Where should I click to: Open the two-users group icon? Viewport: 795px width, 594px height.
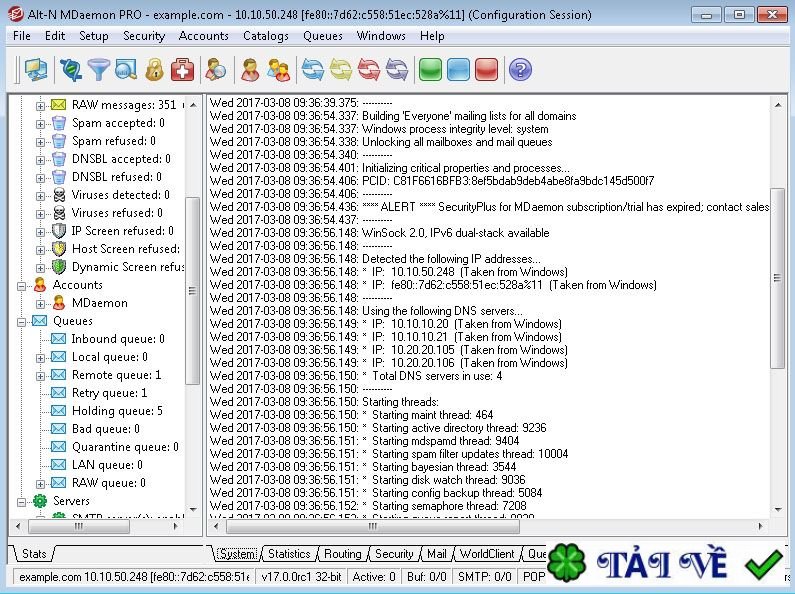click(278, 70)
